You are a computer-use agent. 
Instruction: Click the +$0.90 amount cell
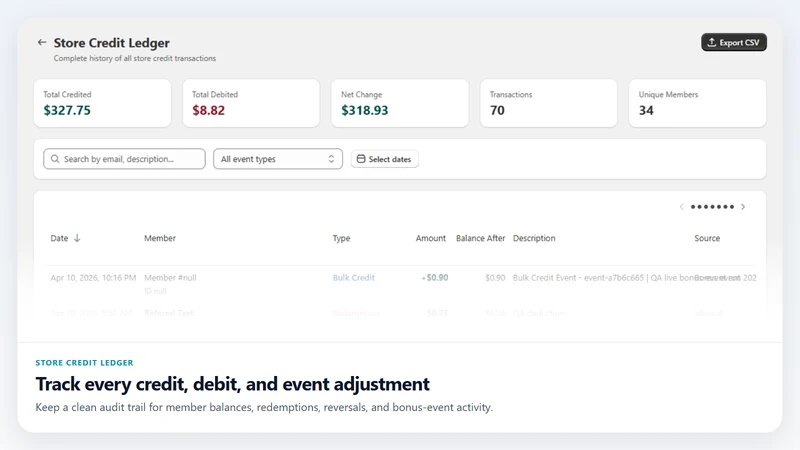435,278
